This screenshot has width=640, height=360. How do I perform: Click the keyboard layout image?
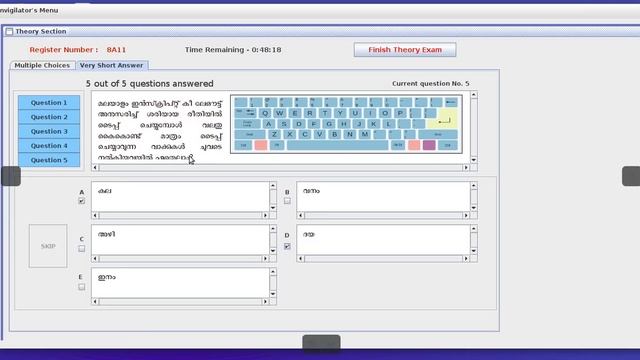click(x=346, y=124)
